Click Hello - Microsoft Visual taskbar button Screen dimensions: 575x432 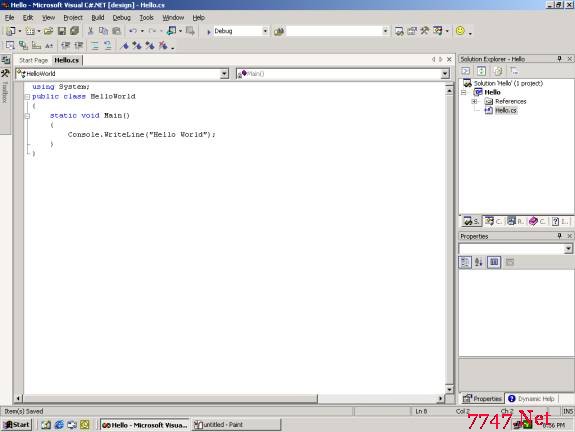point(145,425)
